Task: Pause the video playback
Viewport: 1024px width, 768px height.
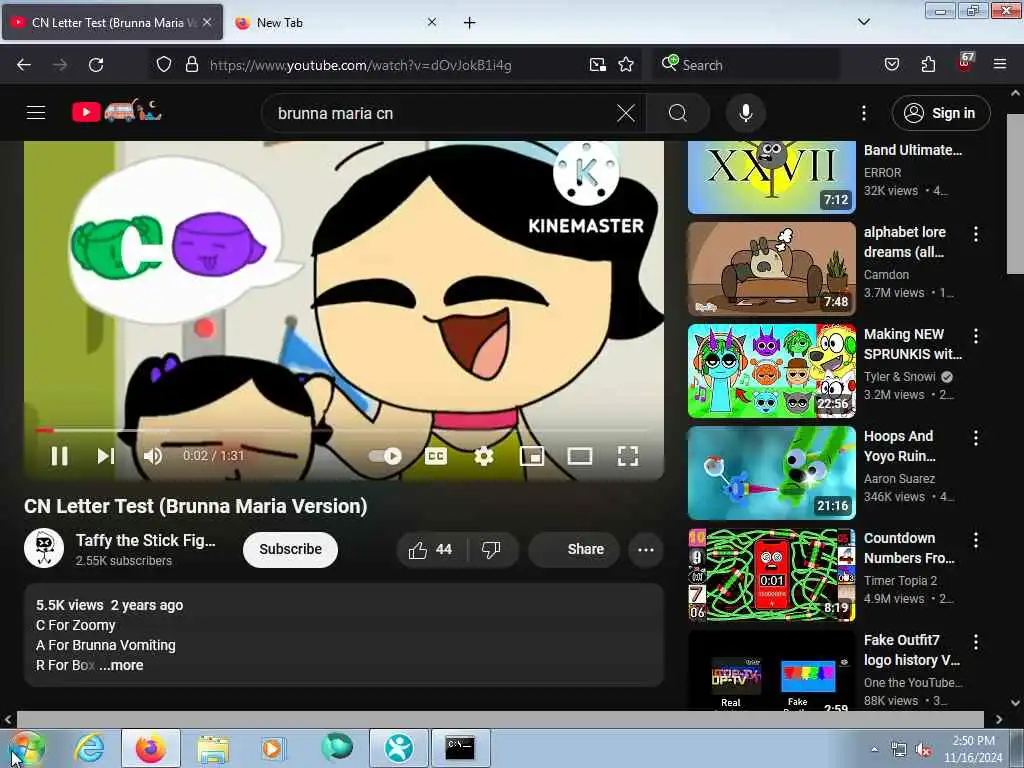Action: coord(59,456)
